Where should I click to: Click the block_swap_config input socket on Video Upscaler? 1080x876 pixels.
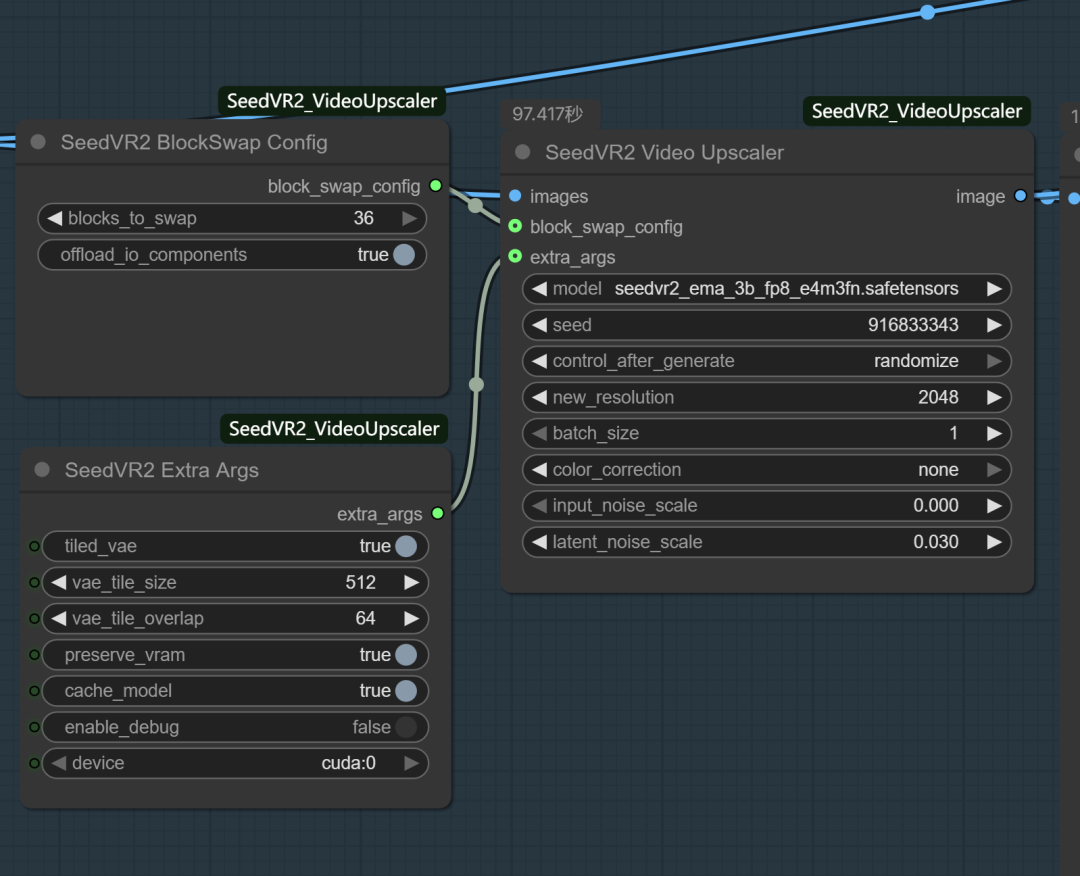[x=515, y=226]
